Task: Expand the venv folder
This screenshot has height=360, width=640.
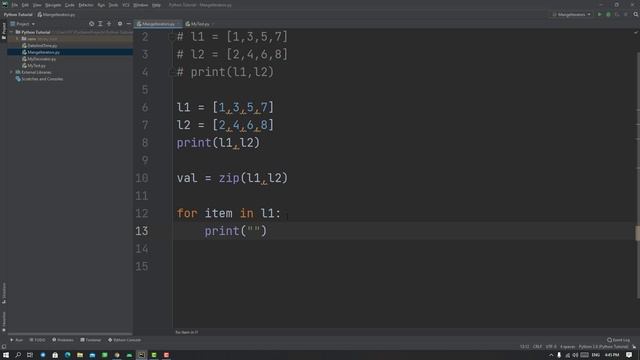Action: coord(18,39)
